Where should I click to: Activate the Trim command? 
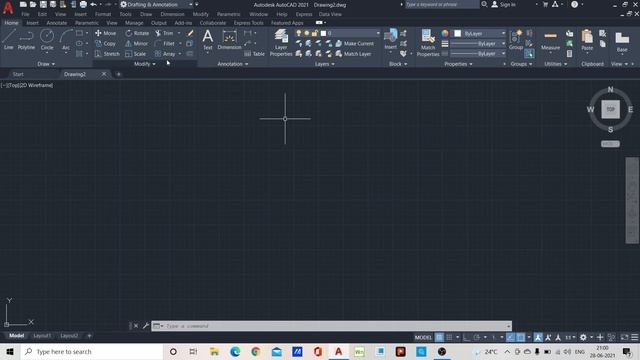pos(164,33)
